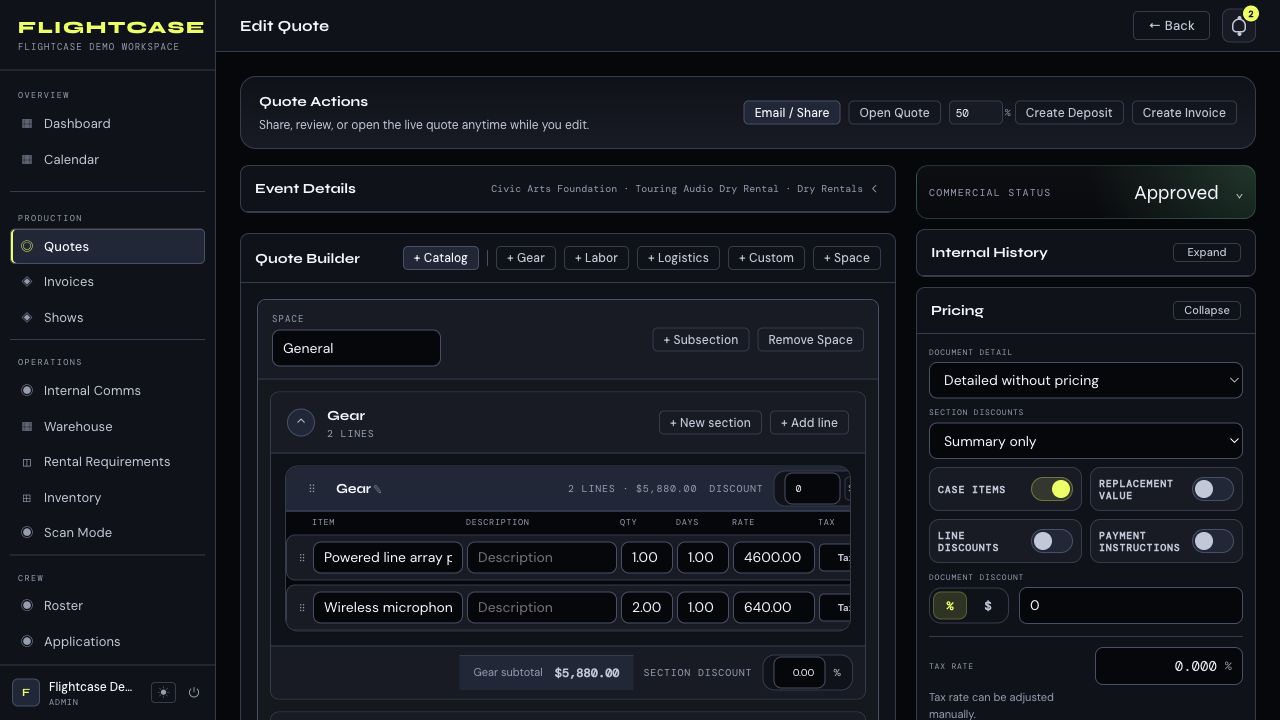Go to the Dashboard
This screenshot has height=720, width=1280.
[108, 124]
